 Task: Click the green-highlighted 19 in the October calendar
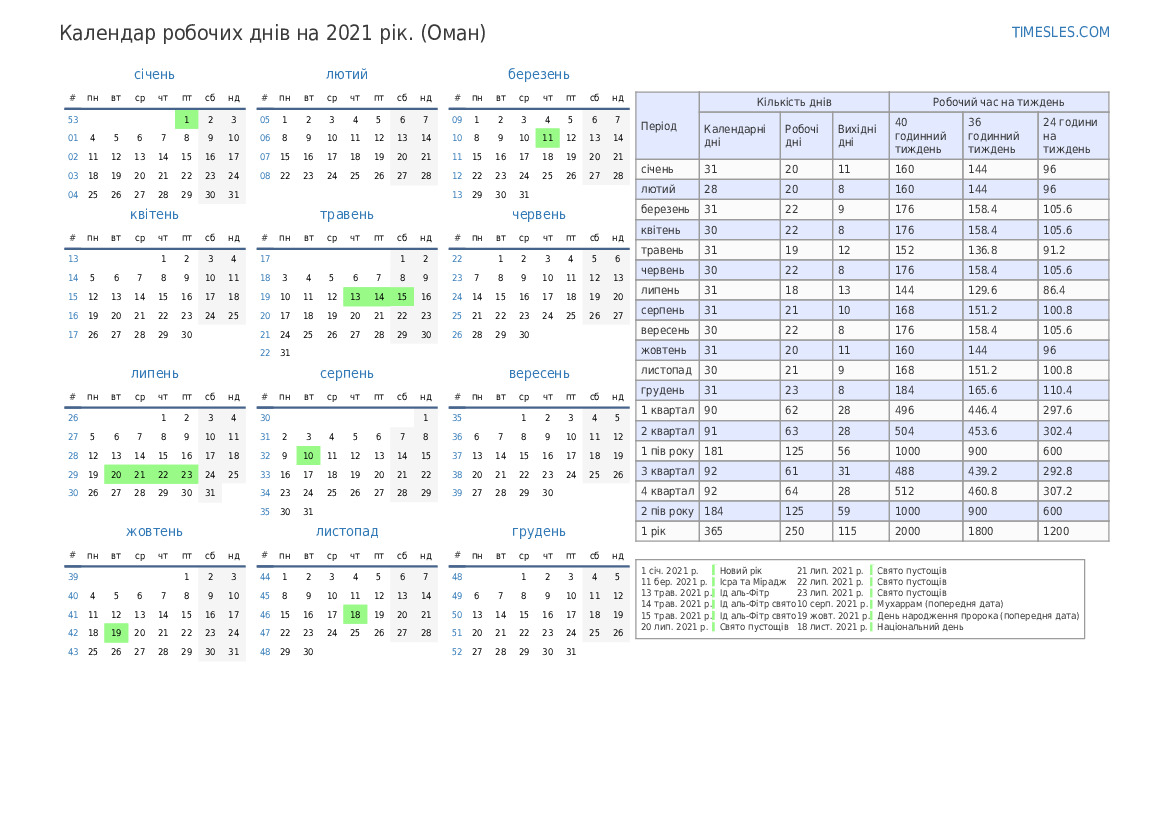(116, 633)
